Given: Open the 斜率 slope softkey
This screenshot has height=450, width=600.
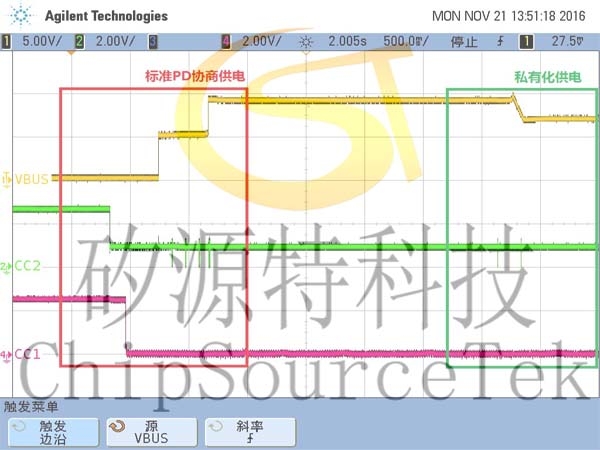Looking at the screenshot, I should tap(250, 432).
